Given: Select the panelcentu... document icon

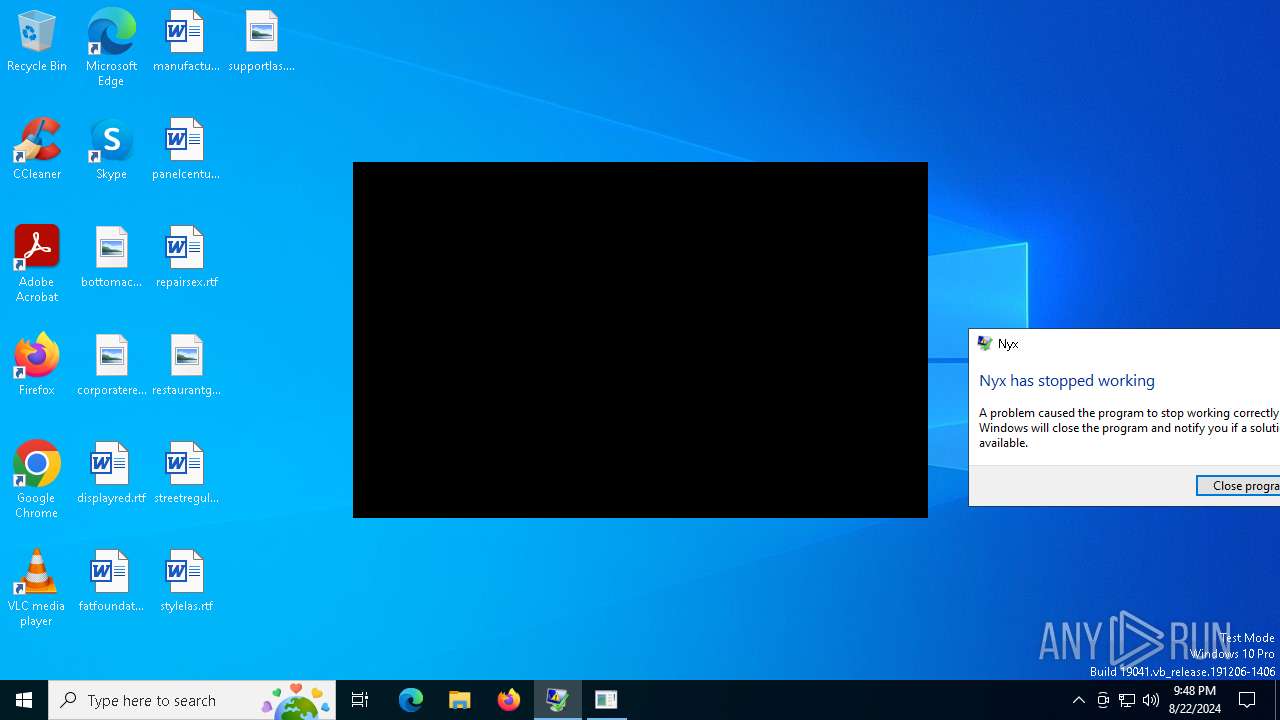Looking at the screenshot, I should tap(186, 150).
